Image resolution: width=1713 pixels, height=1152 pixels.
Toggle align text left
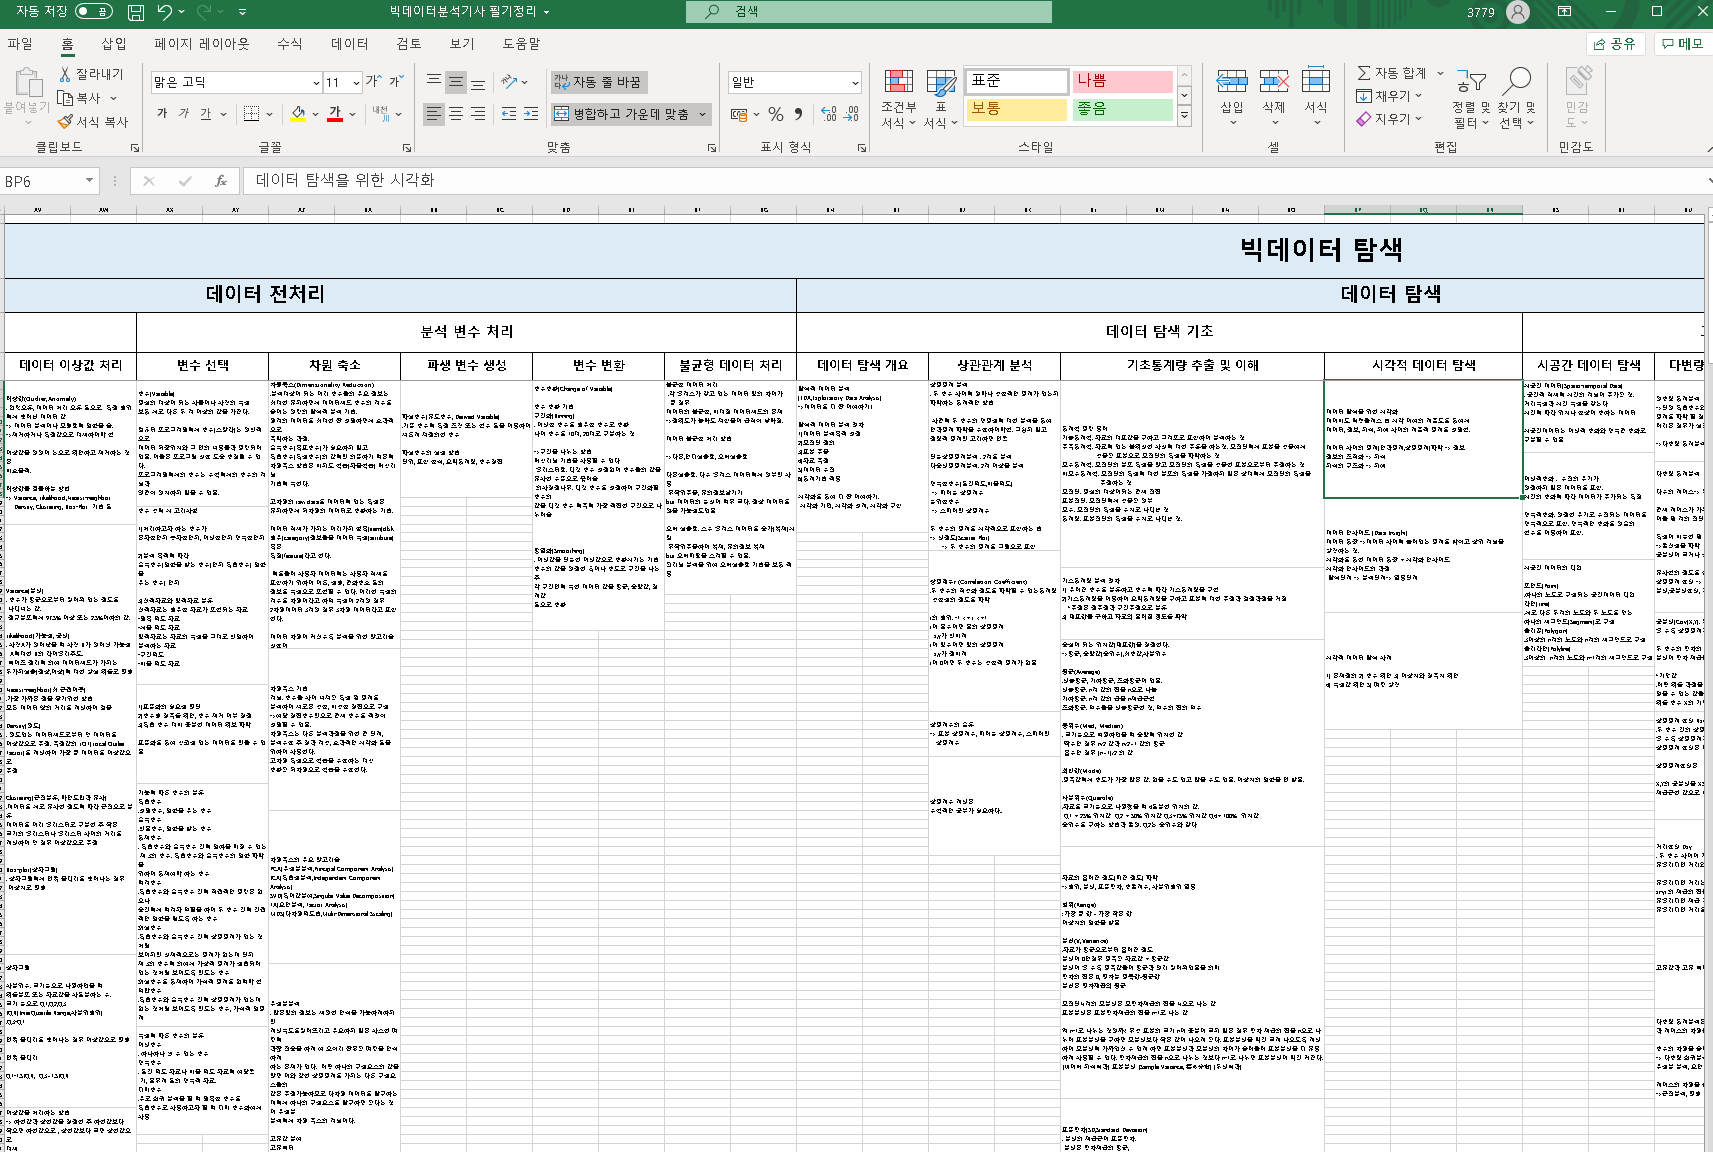point(434,114)
